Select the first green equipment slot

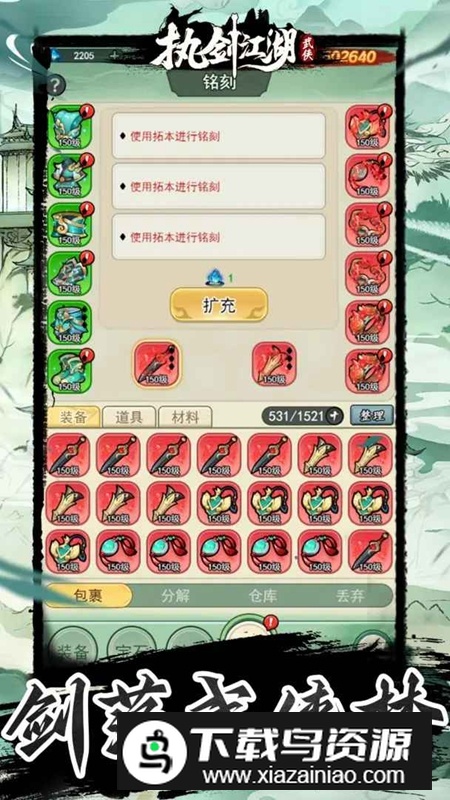click(69, 128)
